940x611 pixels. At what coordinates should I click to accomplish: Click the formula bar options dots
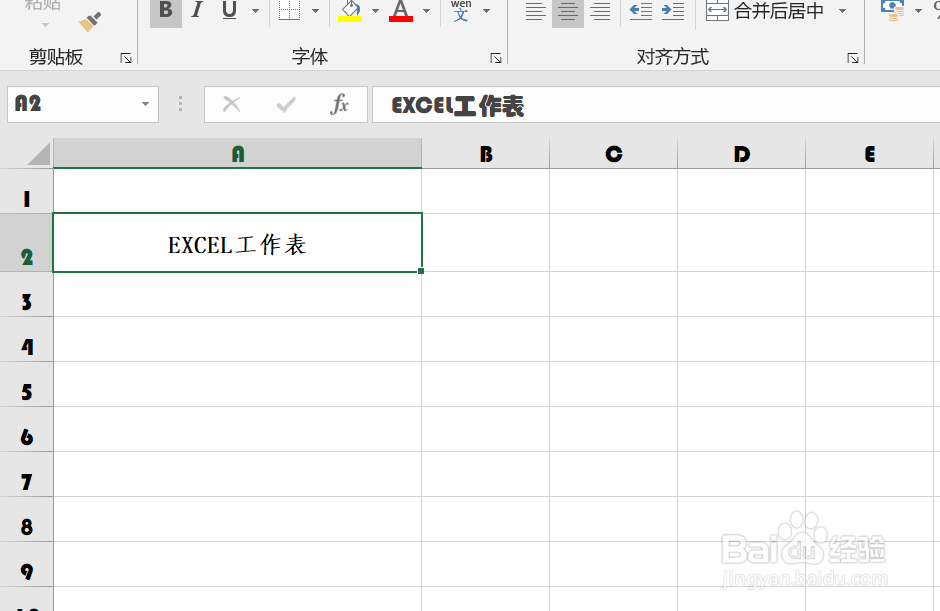coord(180,104)
